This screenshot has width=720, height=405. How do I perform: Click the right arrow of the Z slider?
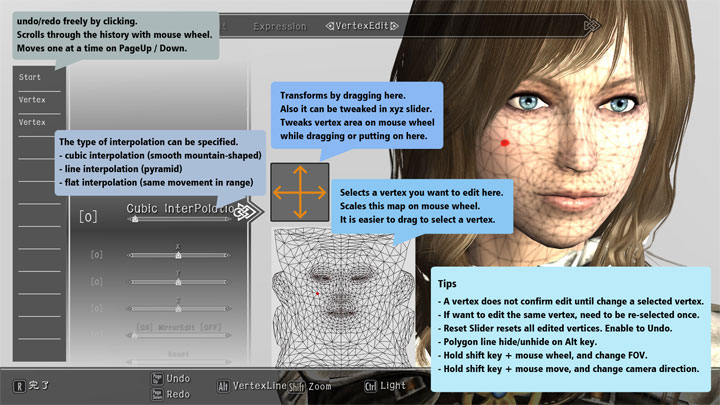coord(228,309)
